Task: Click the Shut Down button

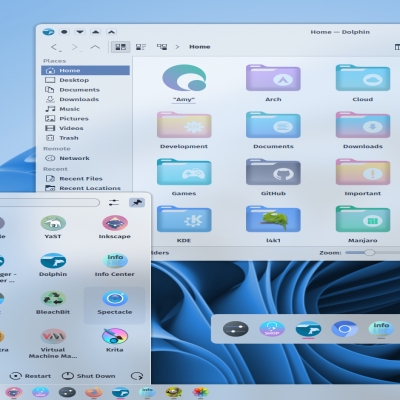Action: point(89,376)
